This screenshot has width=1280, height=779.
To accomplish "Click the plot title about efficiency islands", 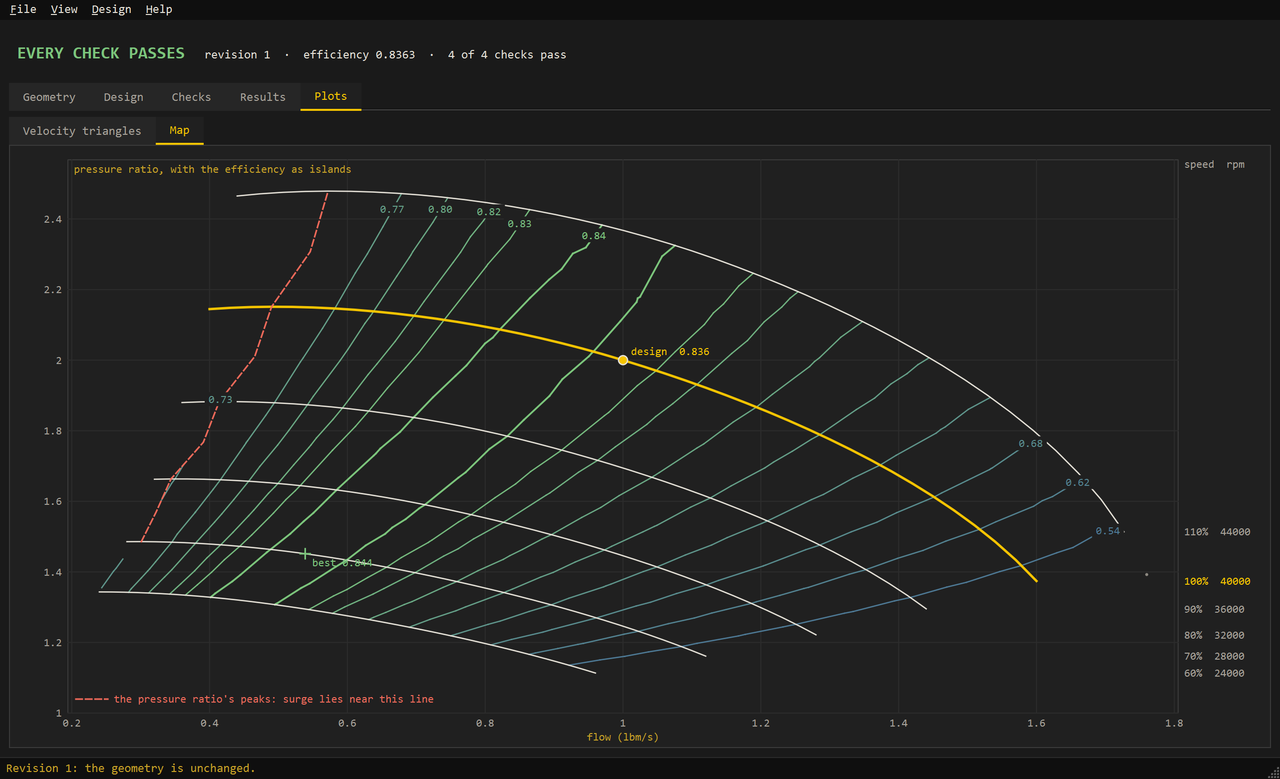I will 212,170.
